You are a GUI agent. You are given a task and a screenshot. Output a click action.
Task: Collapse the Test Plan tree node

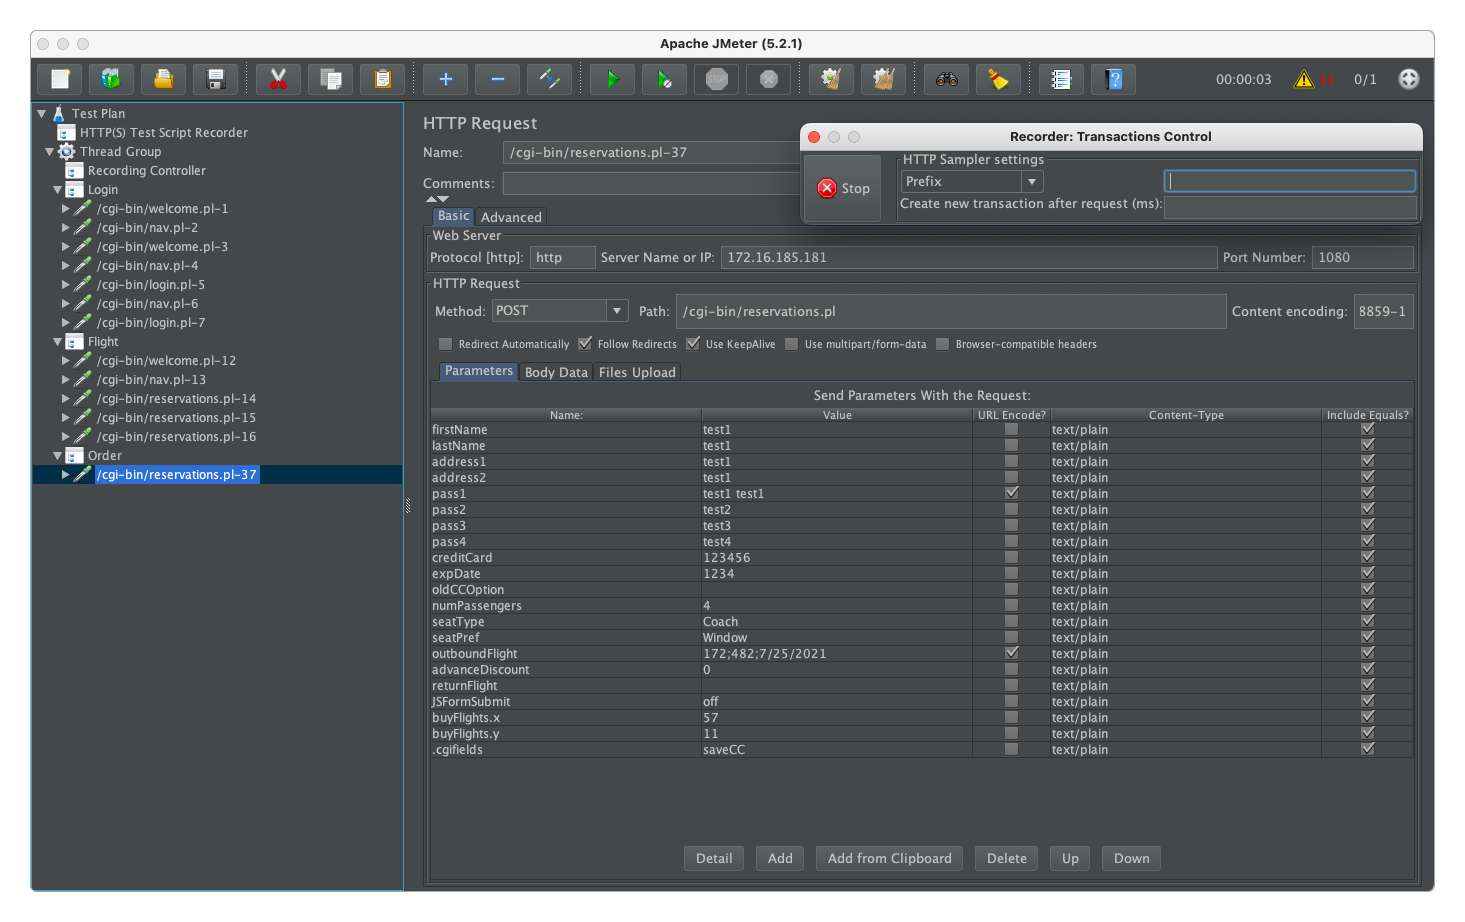[42, 114]
